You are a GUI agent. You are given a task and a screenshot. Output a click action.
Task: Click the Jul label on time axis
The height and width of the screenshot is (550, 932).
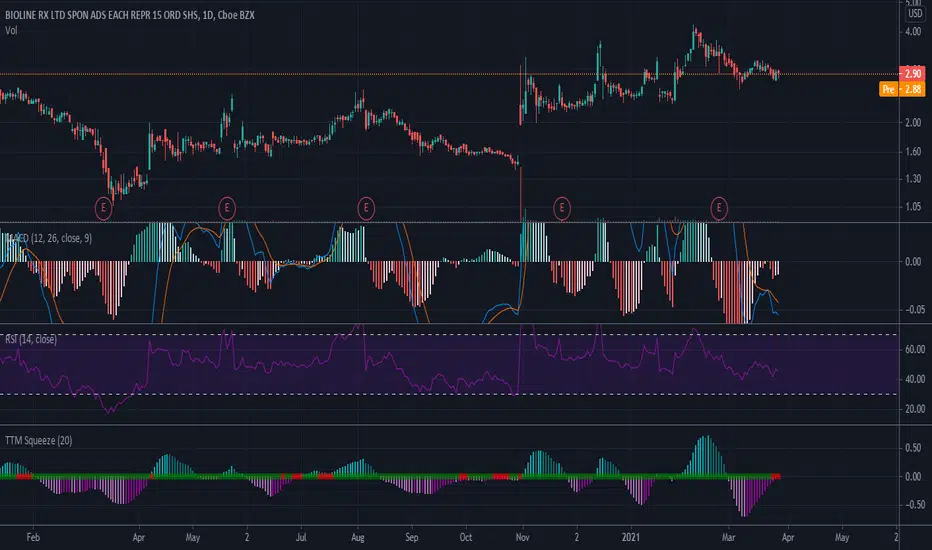(x=301, y=537)
